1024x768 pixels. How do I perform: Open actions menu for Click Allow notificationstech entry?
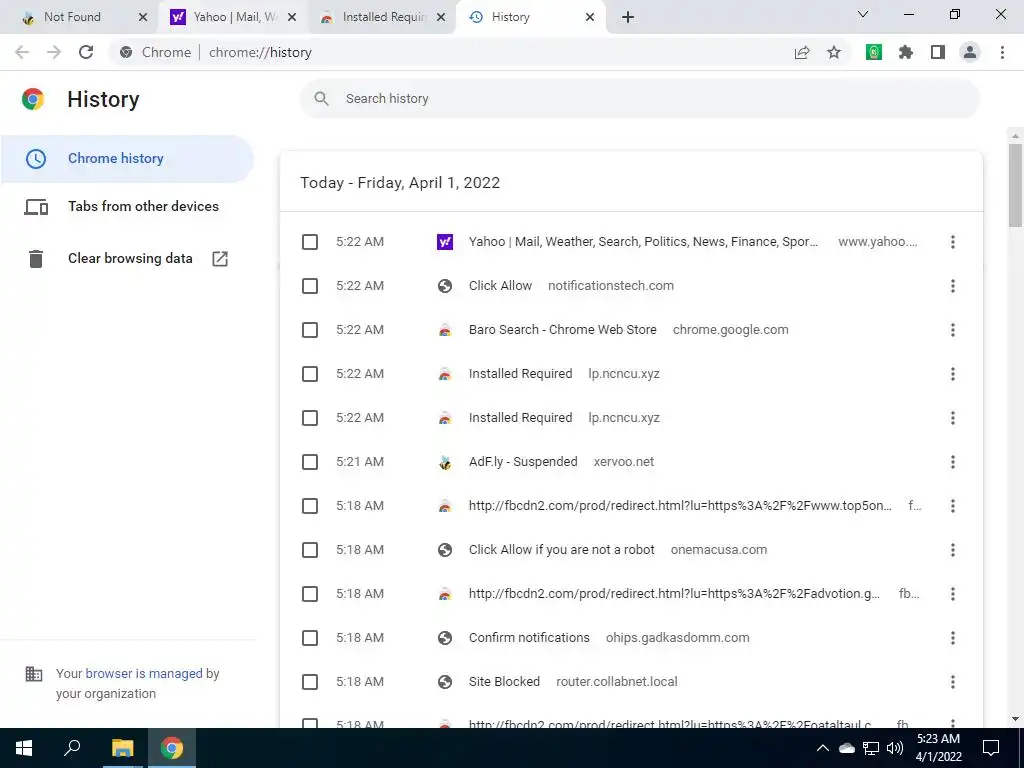(953, 286)
